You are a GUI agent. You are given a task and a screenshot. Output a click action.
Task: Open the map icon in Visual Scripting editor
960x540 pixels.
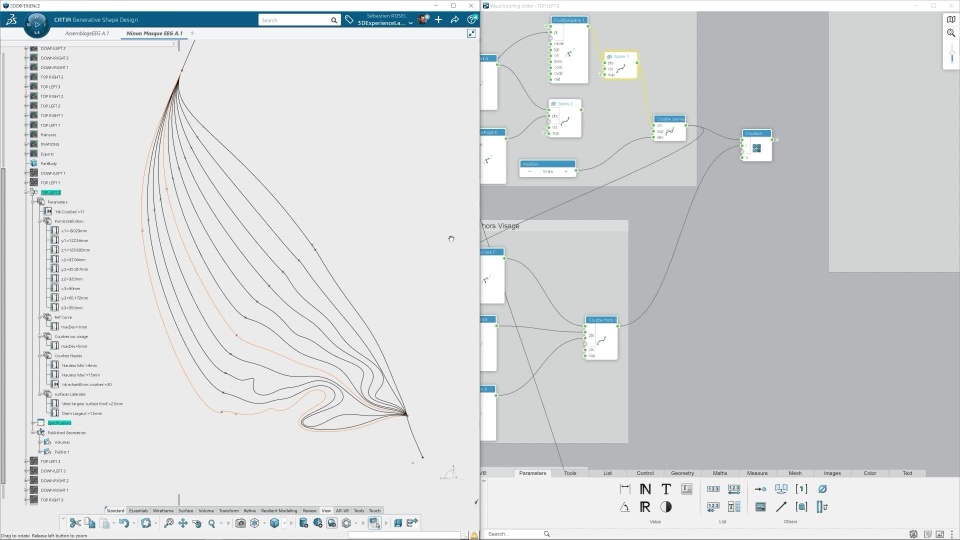[x=951, y=20]
